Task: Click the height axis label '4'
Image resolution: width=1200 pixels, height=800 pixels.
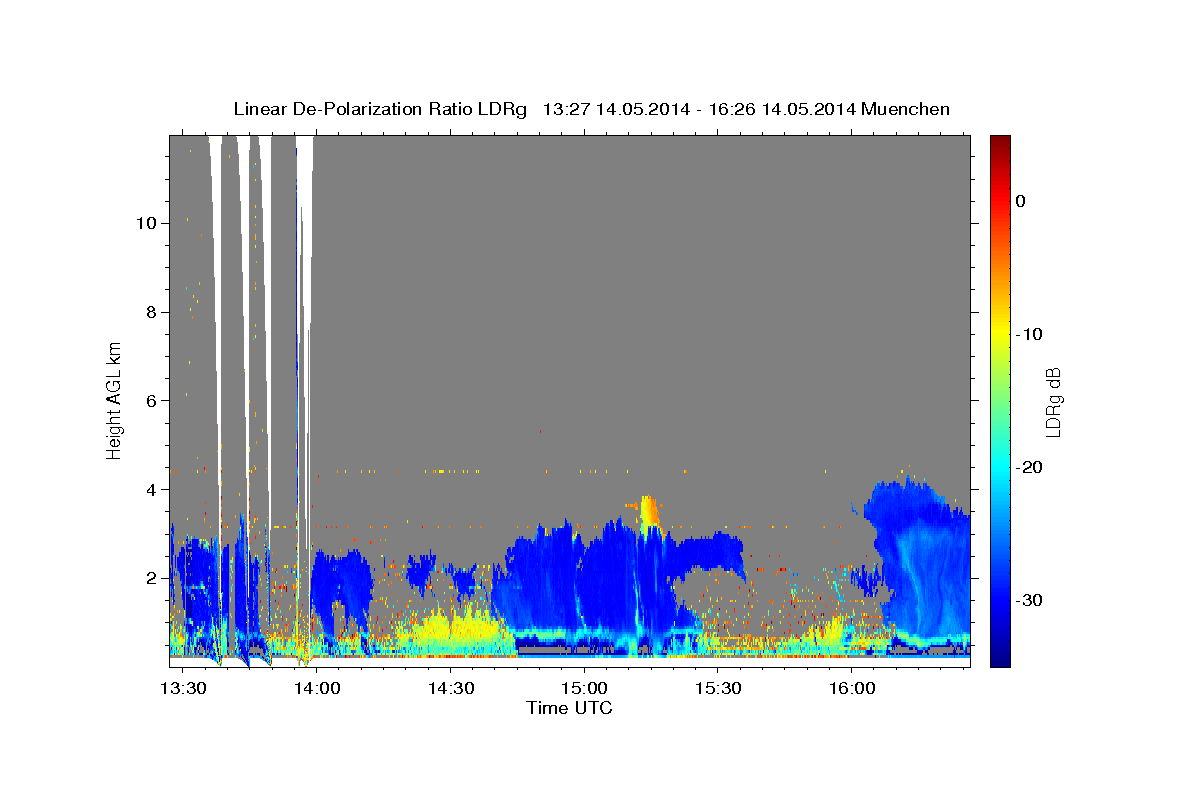Action: [149, 490]
